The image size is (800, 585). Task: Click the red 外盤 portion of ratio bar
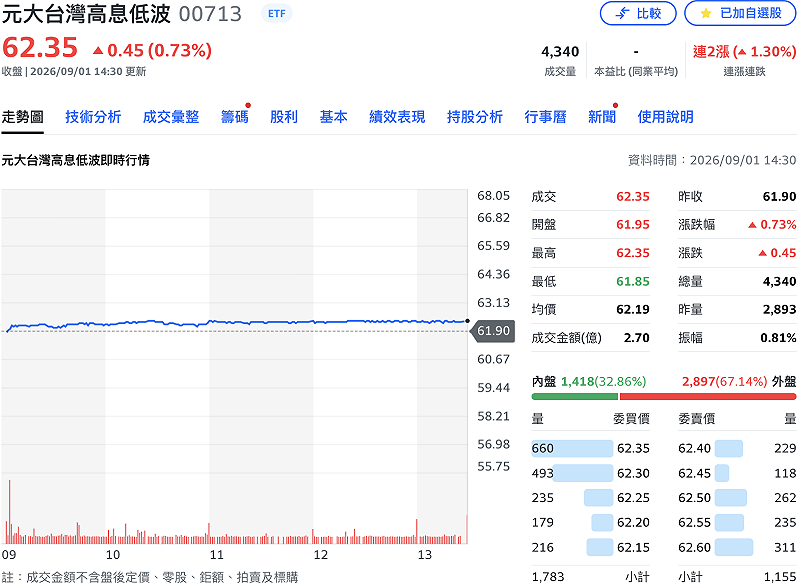tap(708, 396)
